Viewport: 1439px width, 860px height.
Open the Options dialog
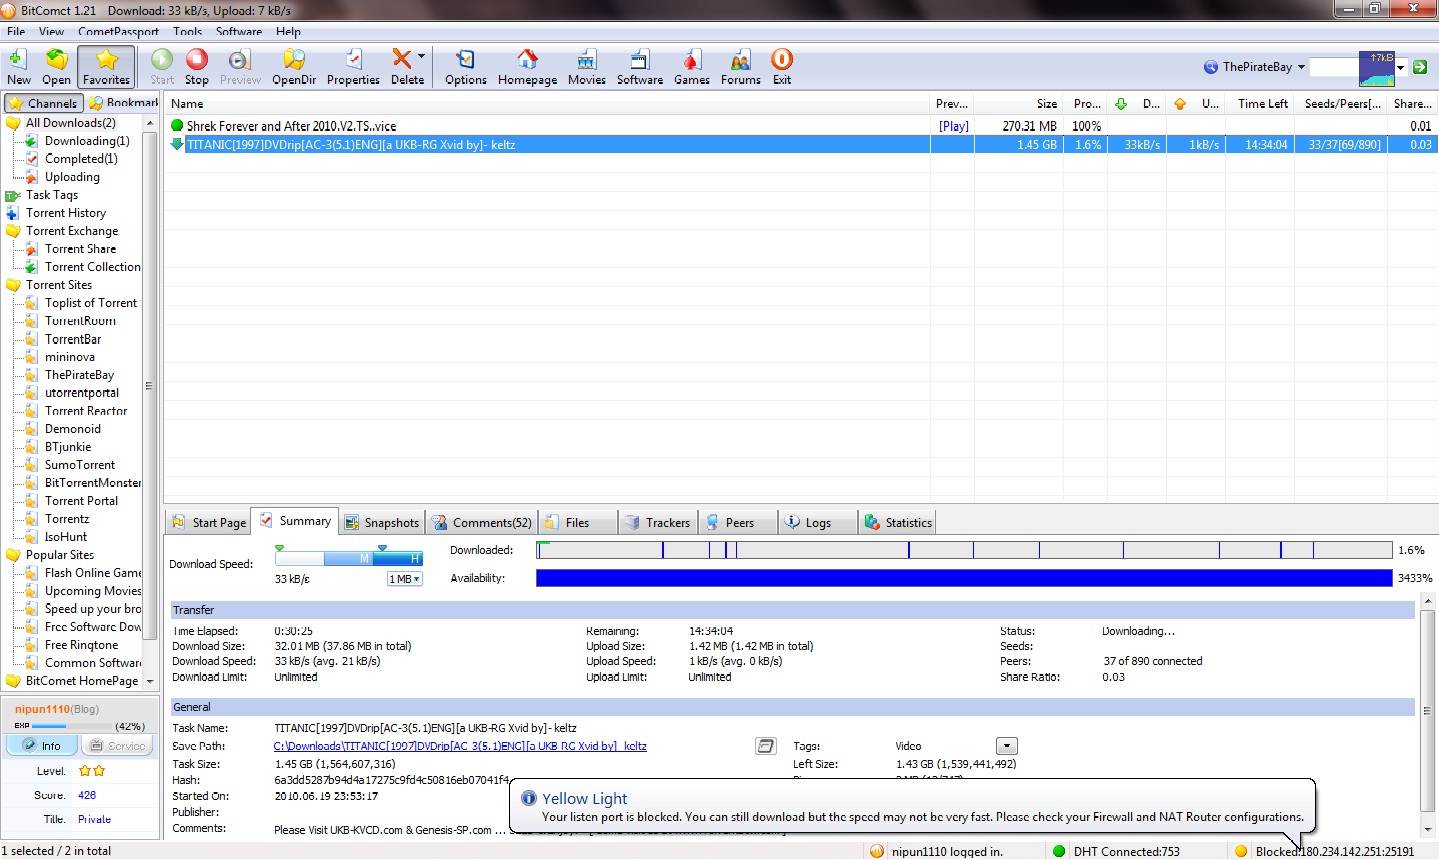[466, 67]
